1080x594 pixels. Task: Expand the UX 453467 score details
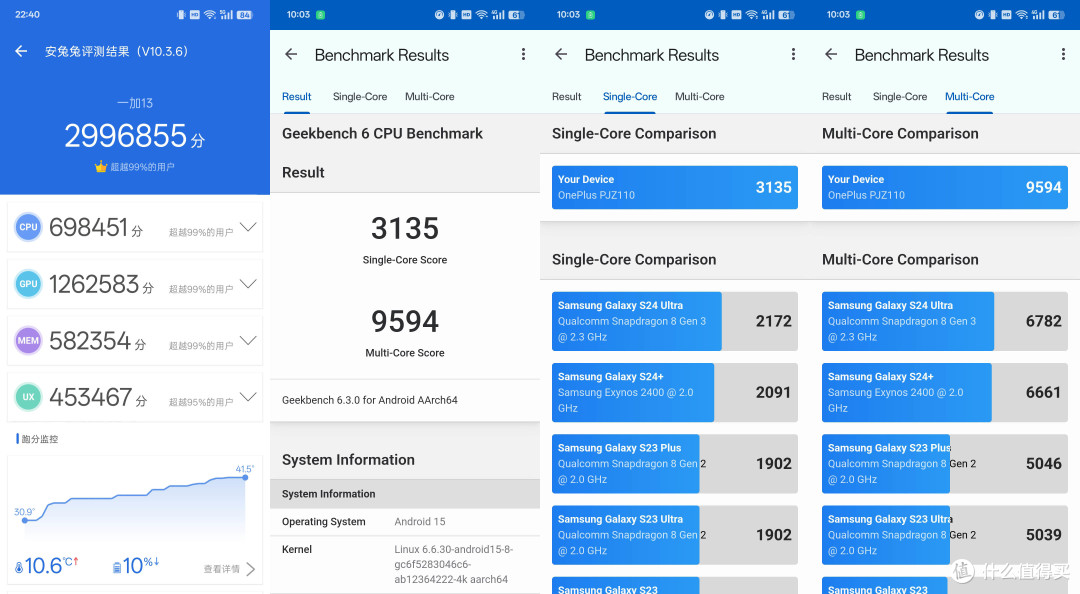[x=248, y=397]
